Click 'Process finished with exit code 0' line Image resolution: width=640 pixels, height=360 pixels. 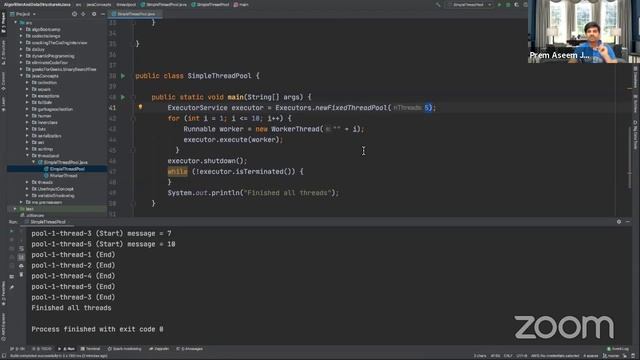(x=98, y=329)
